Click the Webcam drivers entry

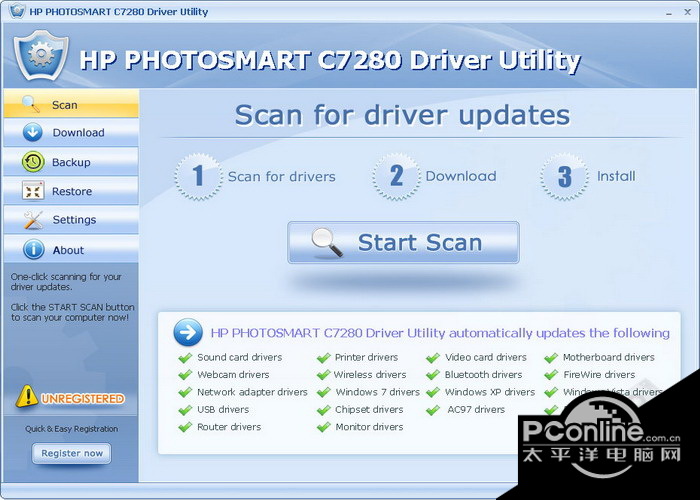(x=233, y=375)
